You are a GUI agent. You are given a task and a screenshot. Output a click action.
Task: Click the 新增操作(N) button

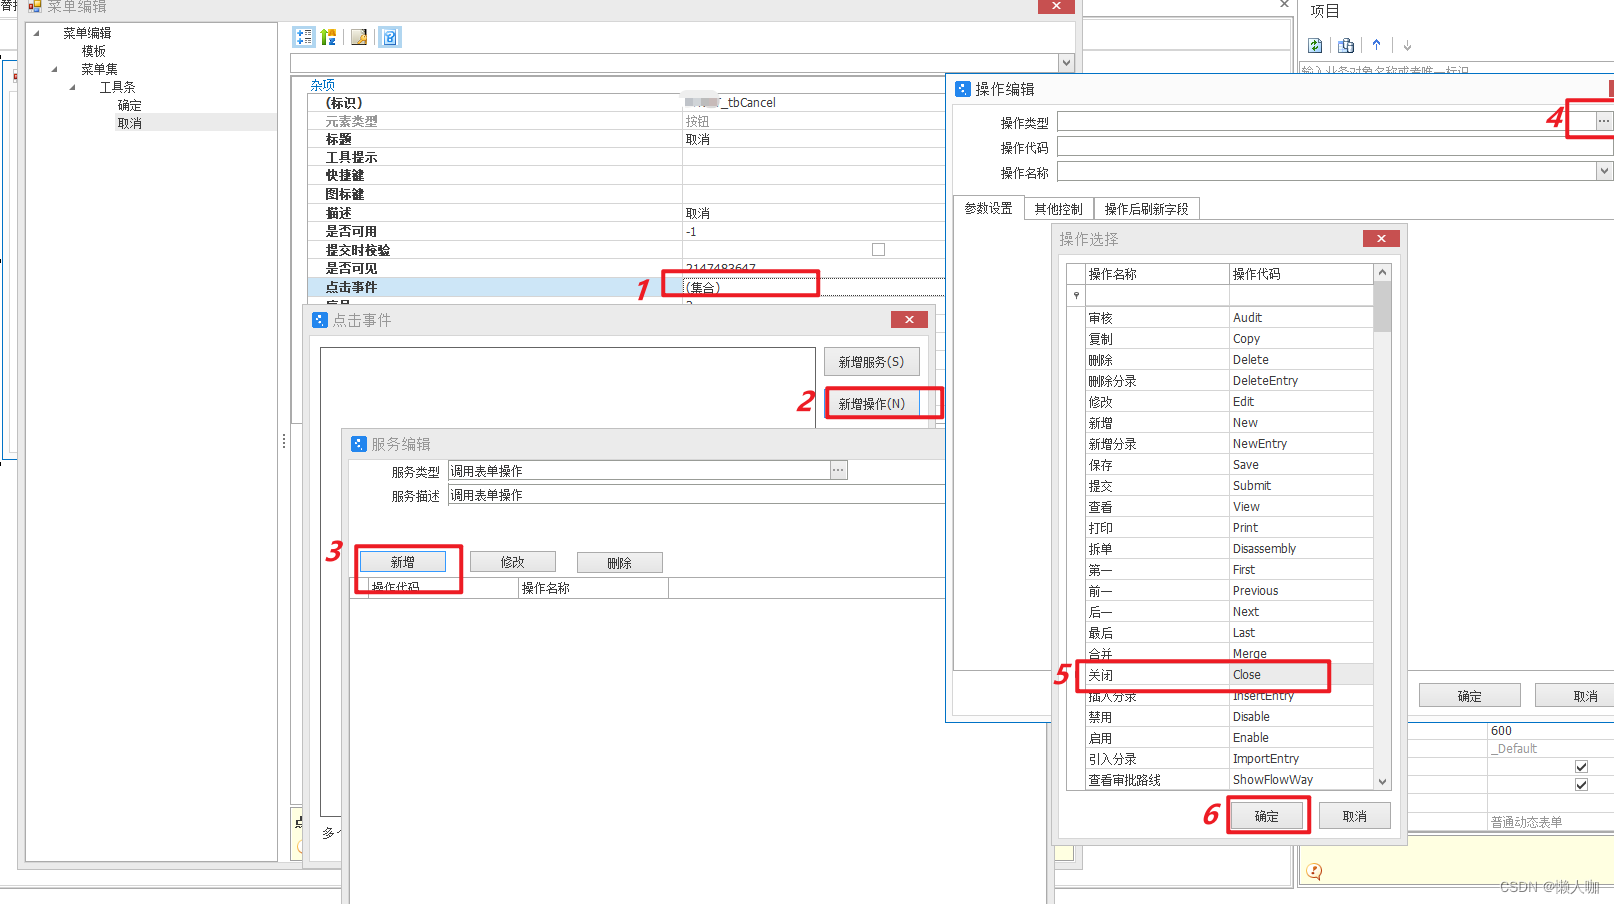871,404
